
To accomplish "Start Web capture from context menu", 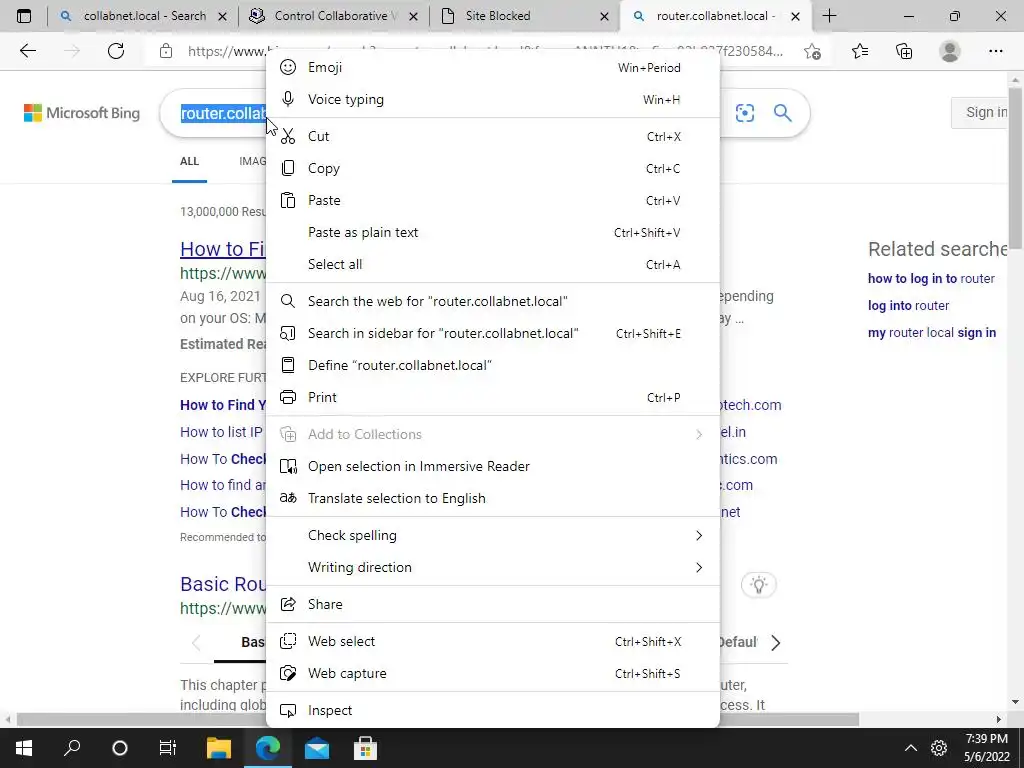I will point(492,673).
